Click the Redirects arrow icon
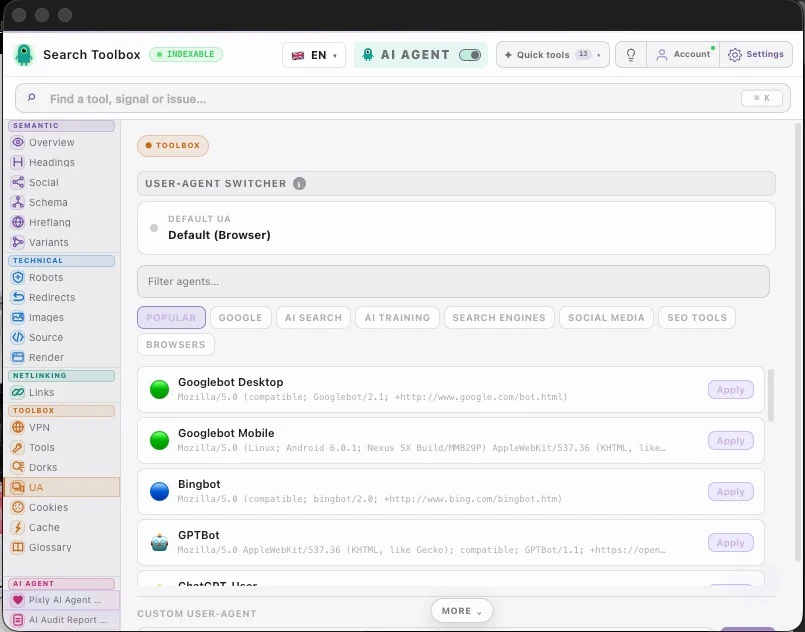The image size is (805, 632). [18, 297]
